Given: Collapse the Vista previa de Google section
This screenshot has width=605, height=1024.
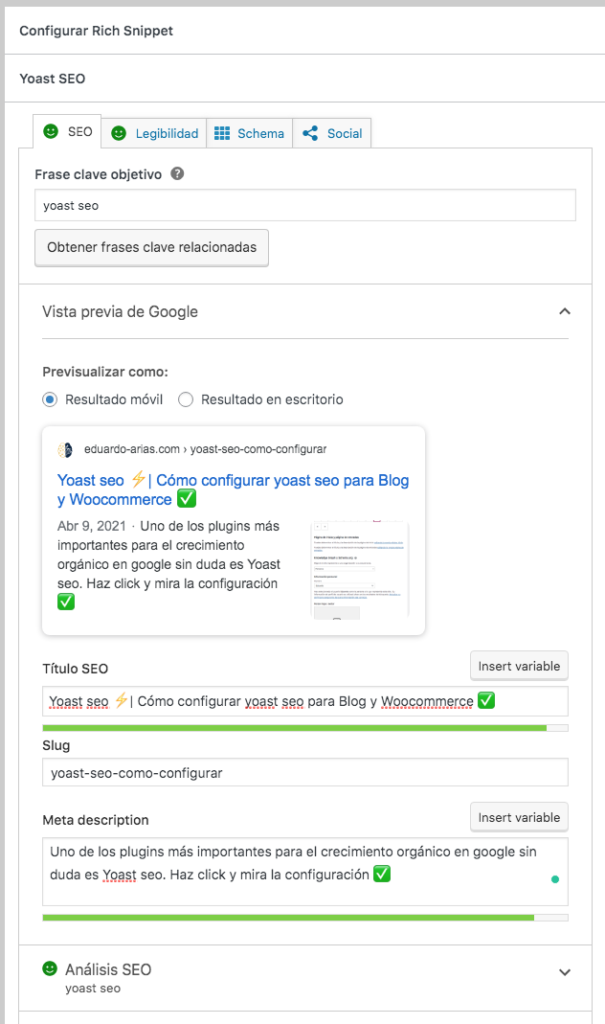Looking at the screenshot, I should pyautogui.click(x=564, y=312).
